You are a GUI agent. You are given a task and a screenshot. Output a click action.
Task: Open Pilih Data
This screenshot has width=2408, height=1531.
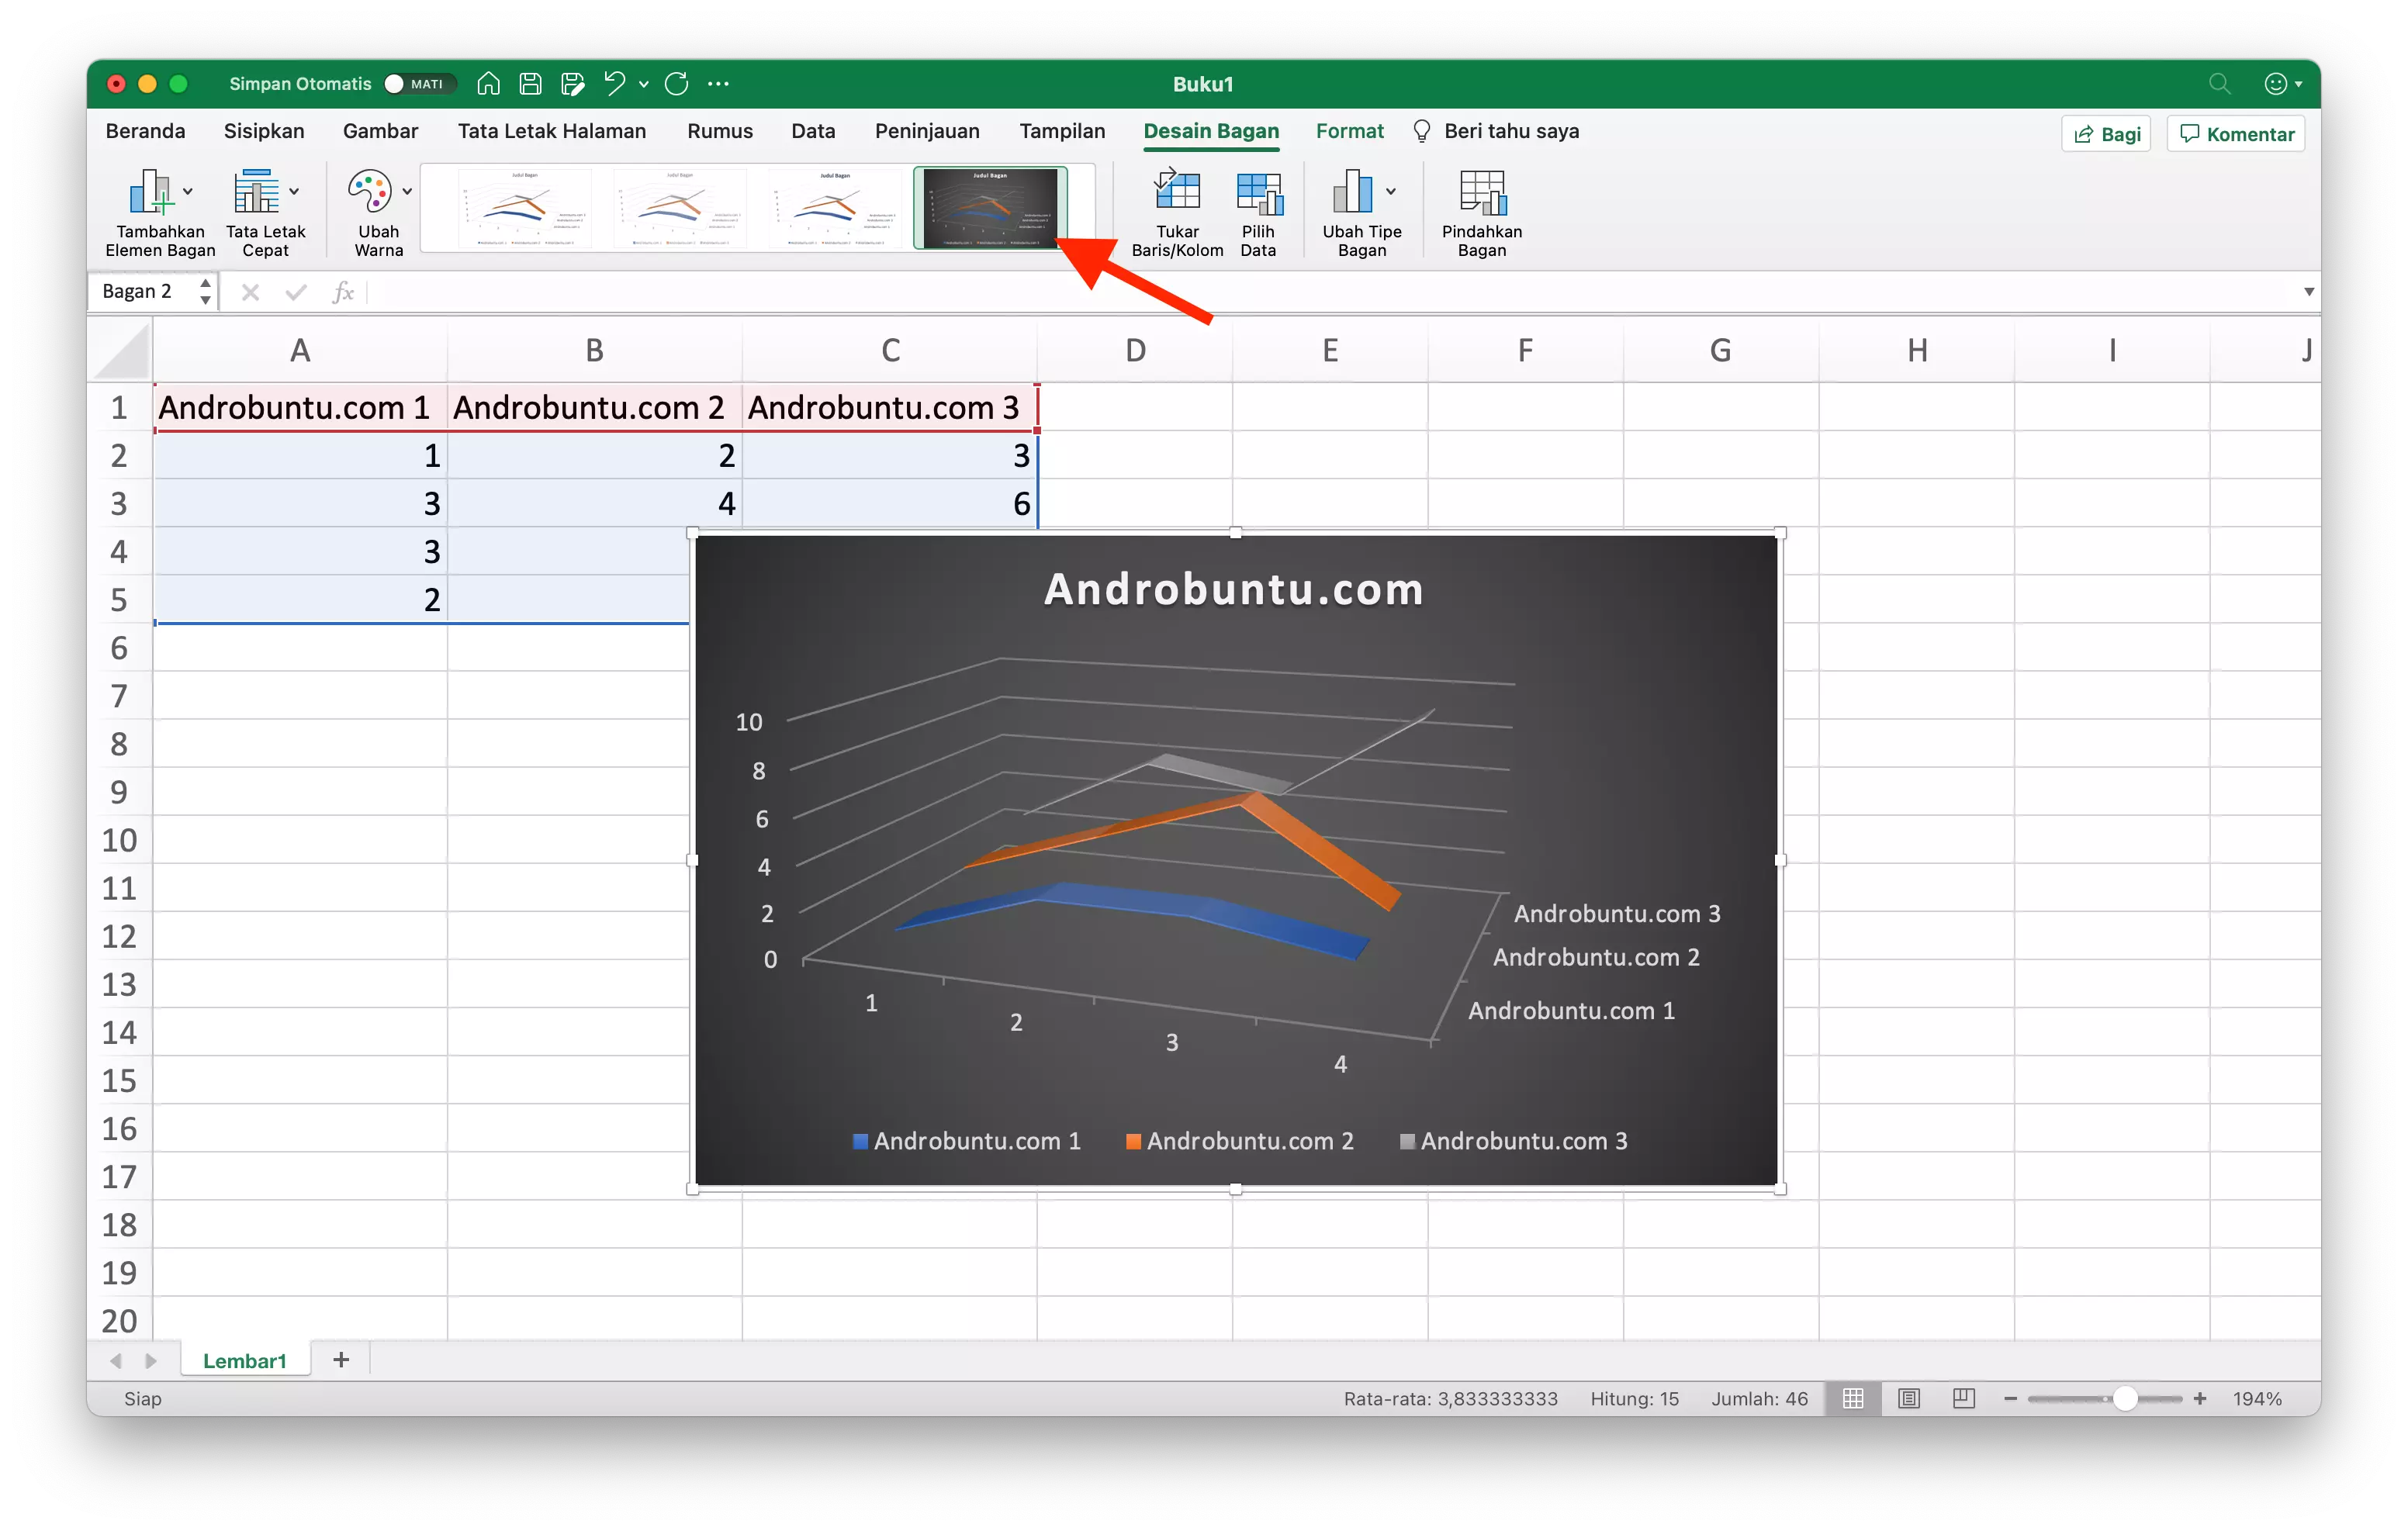click(1259, 195)
